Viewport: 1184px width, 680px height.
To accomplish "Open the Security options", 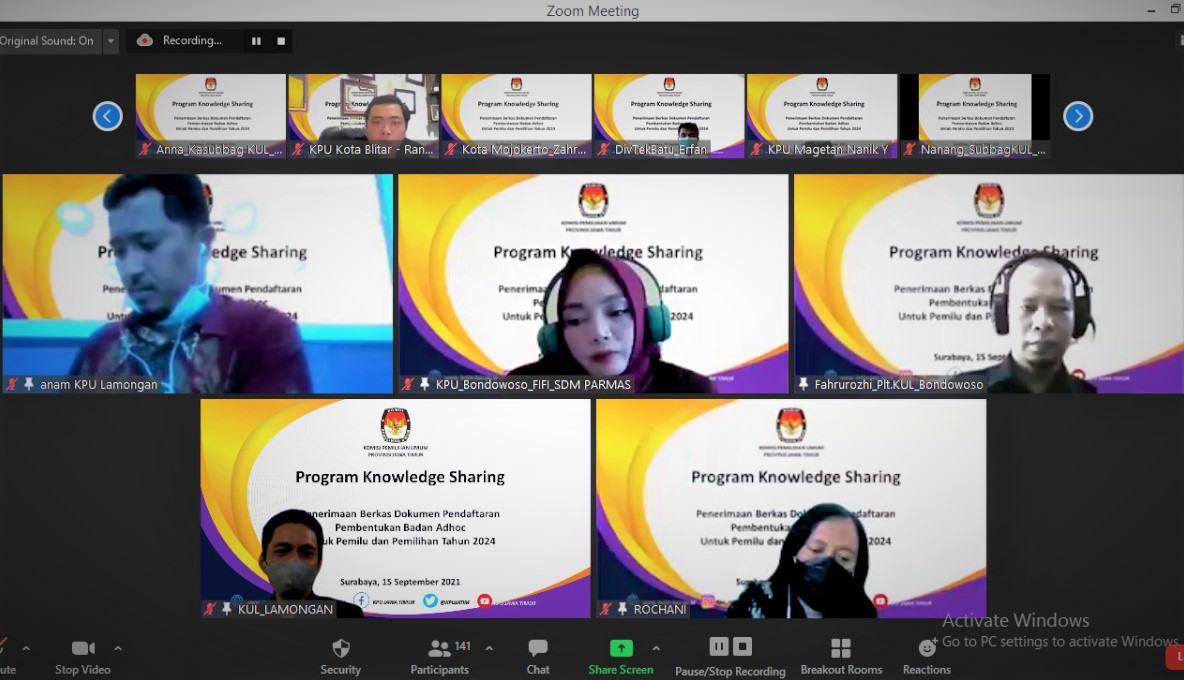I will [340, 656].
